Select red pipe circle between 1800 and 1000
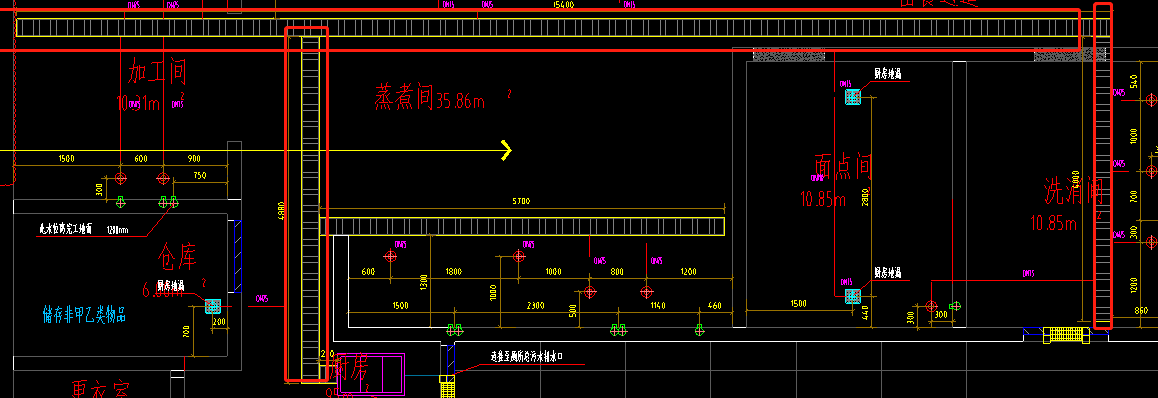This screenshot has width=1158, height=398. pyautogui.click(x=518, y=255)
